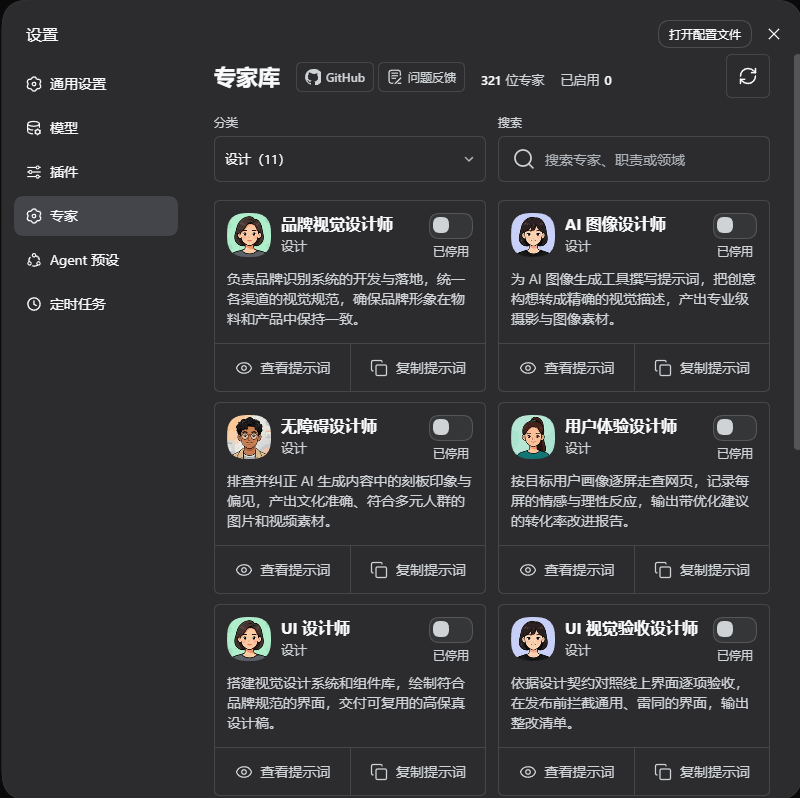Viewport: 800px width, 798px height.
Task: Click the 问题反馈 button
Action: pyautogui.click(x=421, y=78)
